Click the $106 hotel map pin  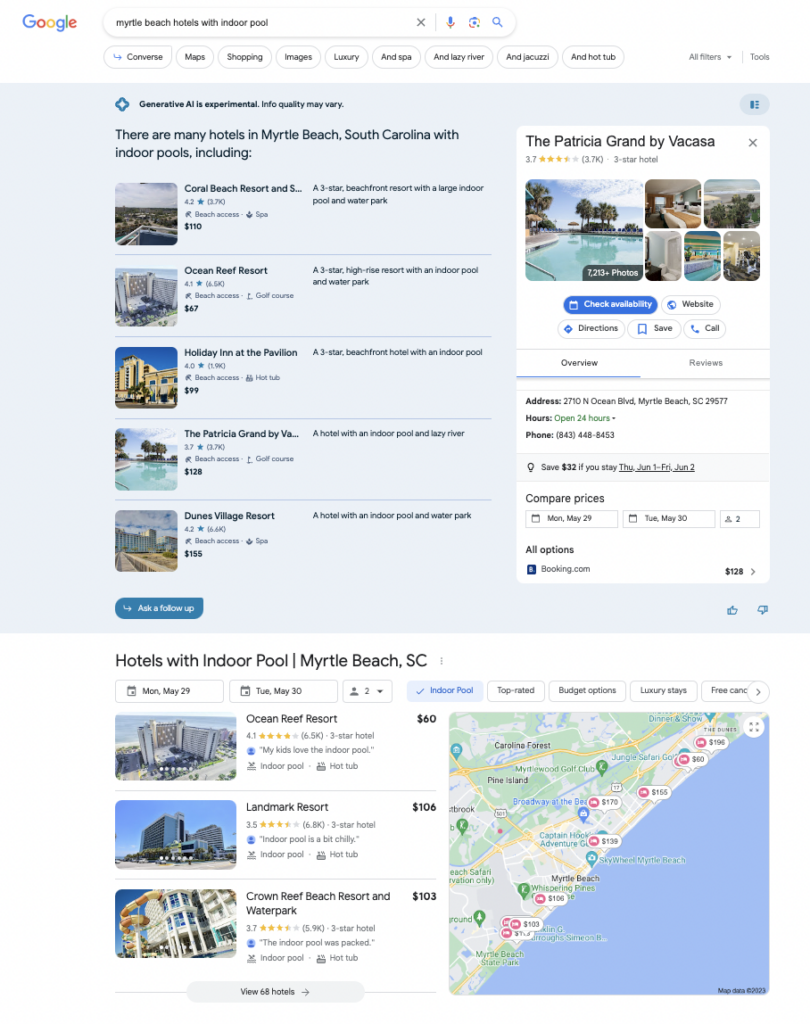point(550,899)
